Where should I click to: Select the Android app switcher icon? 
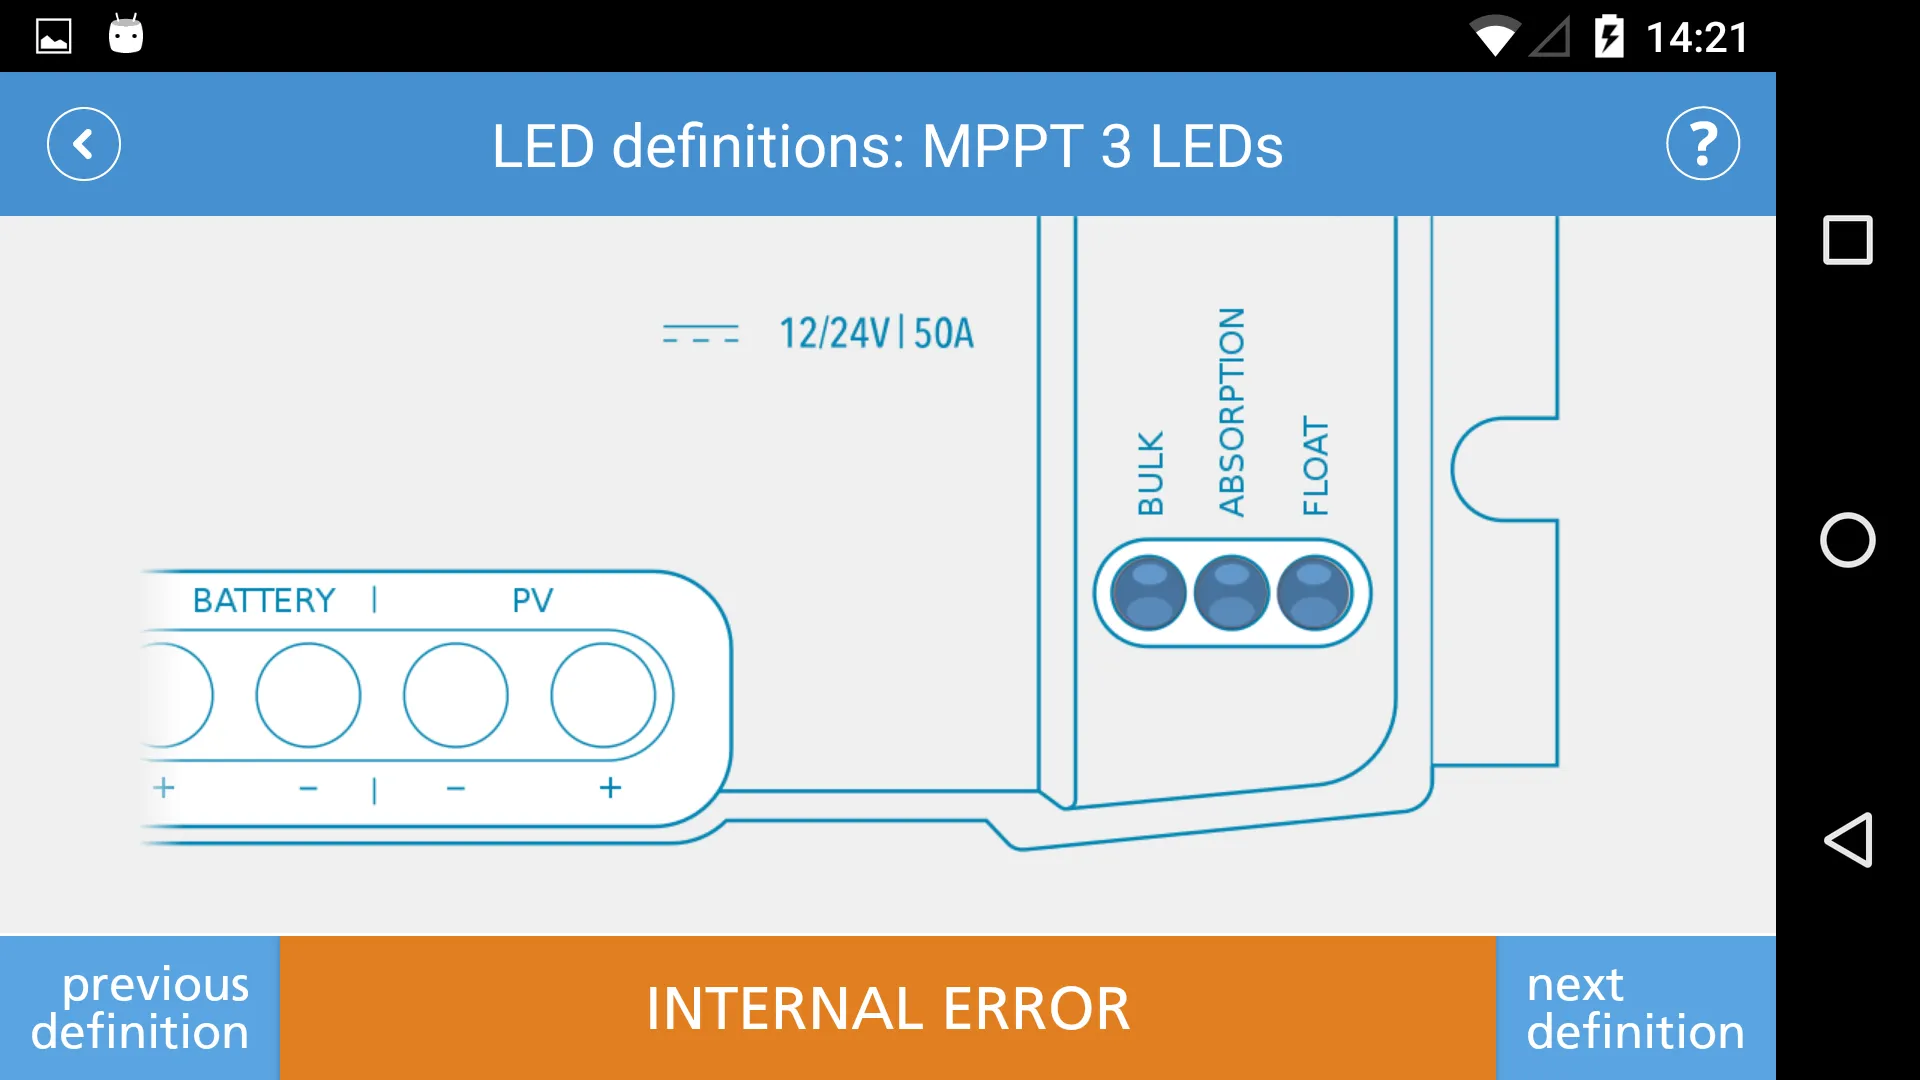point(1847,240)
